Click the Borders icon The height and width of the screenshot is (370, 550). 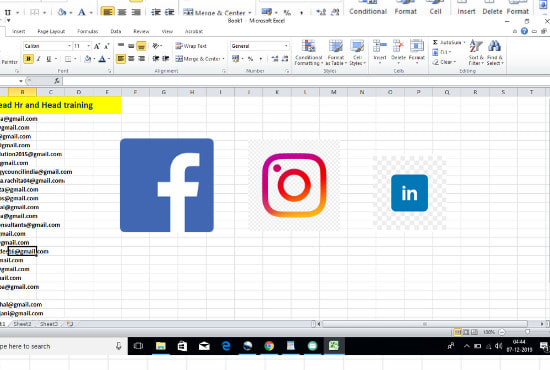click(68, 59)
